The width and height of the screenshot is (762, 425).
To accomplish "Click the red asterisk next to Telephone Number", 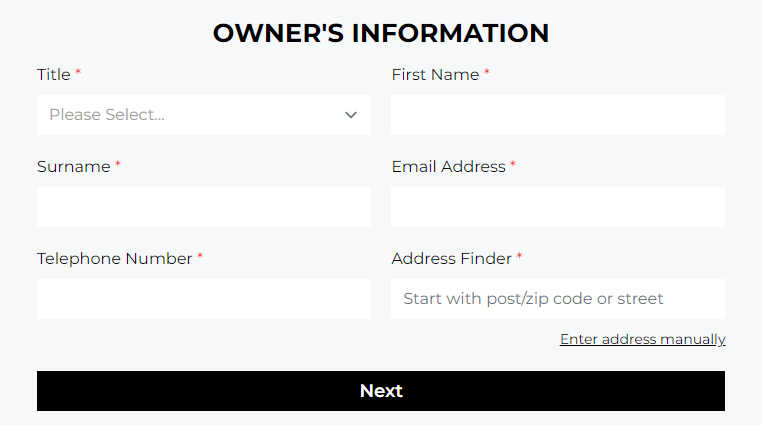I will tap(200, 257).
